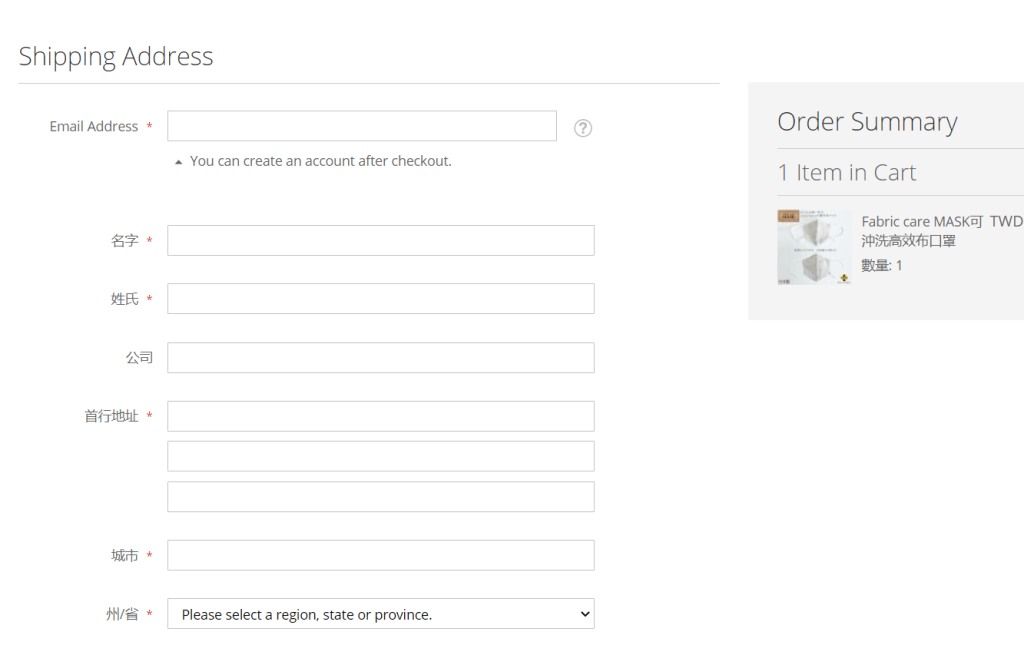Image resolution: width=1024 pixels, height=645 pixels.
Task: Select the third street address line
Action: tap(380, 497)
